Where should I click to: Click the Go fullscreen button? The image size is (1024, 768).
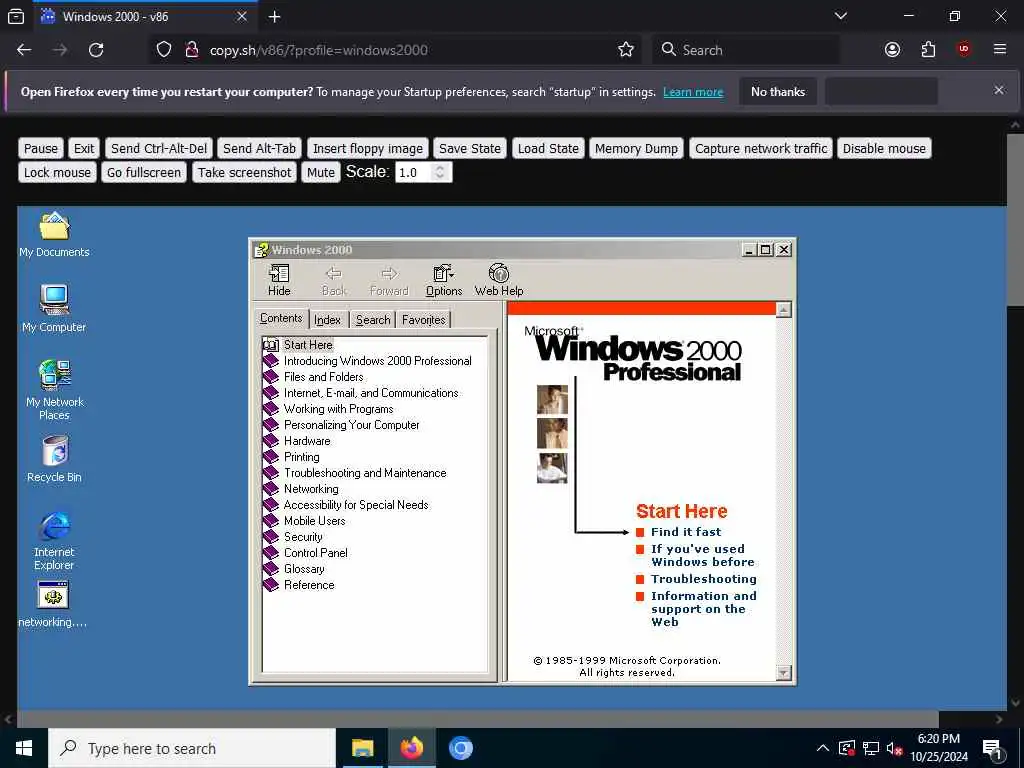pos(144,172)
